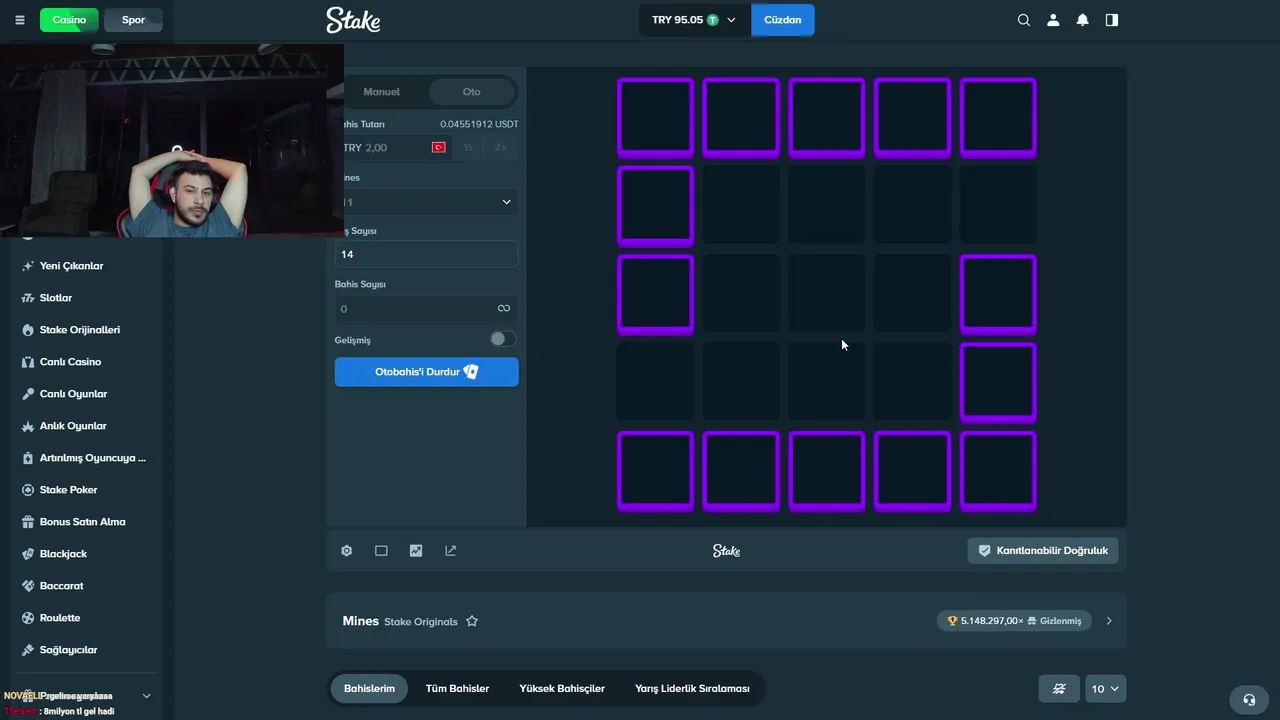The height and width of the screenshot is (720, 1280).
Task: Favorite Mines with the star icon
Action: 472,621
